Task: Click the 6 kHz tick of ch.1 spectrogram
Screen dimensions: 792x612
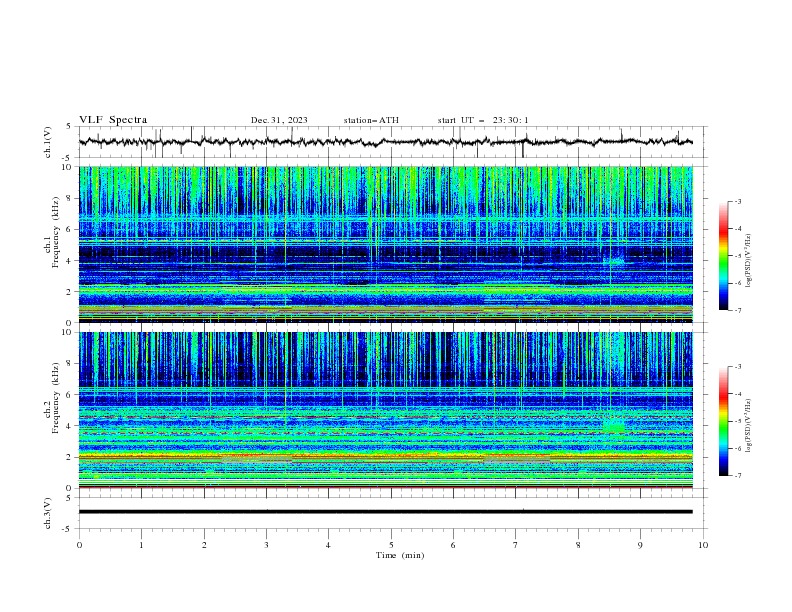Action: (x=71, y=229)
